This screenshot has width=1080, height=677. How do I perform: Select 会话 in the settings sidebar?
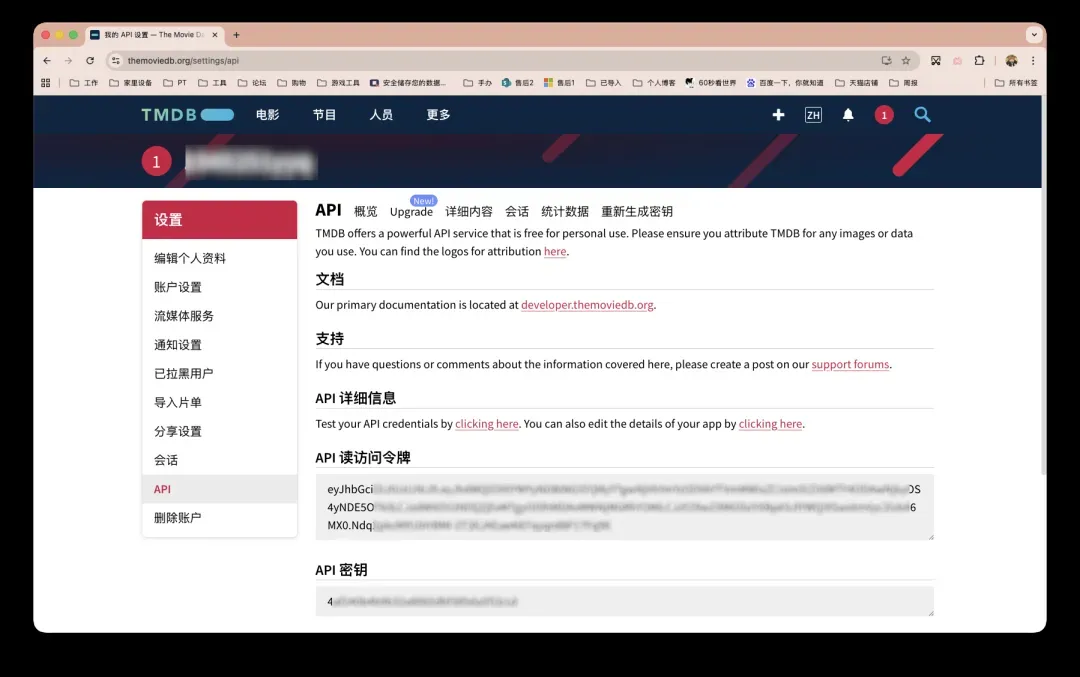pyautogui.click(x=220, y=460)
